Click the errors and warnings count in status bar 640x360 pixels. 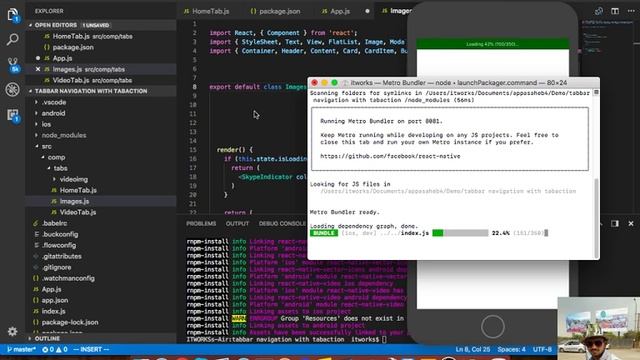coord(55,349)
